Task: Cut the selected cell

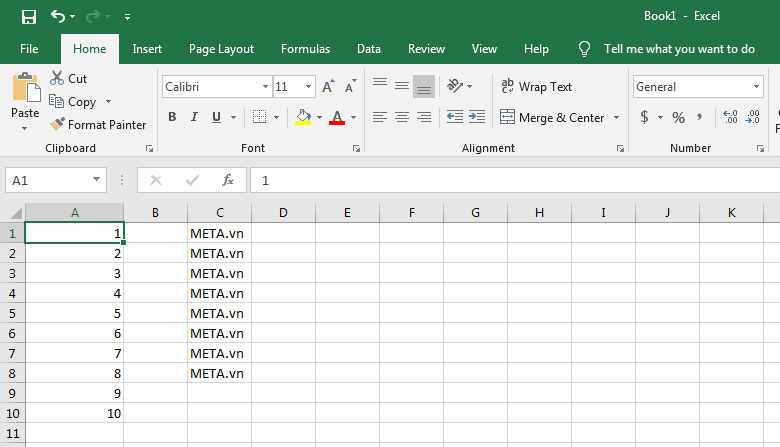Action: tap(69, 79)
